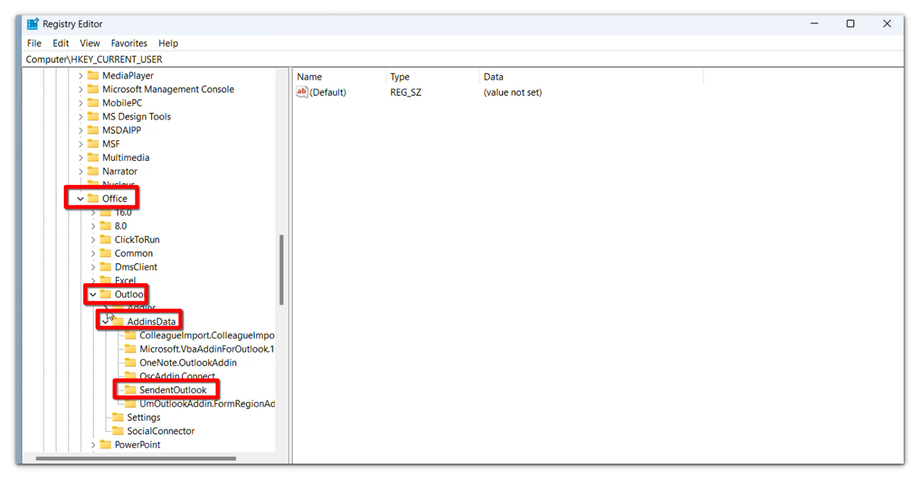The image size is (920, 481).
Task: Maximize the Registry Editor window
Action: coord(850,23)
